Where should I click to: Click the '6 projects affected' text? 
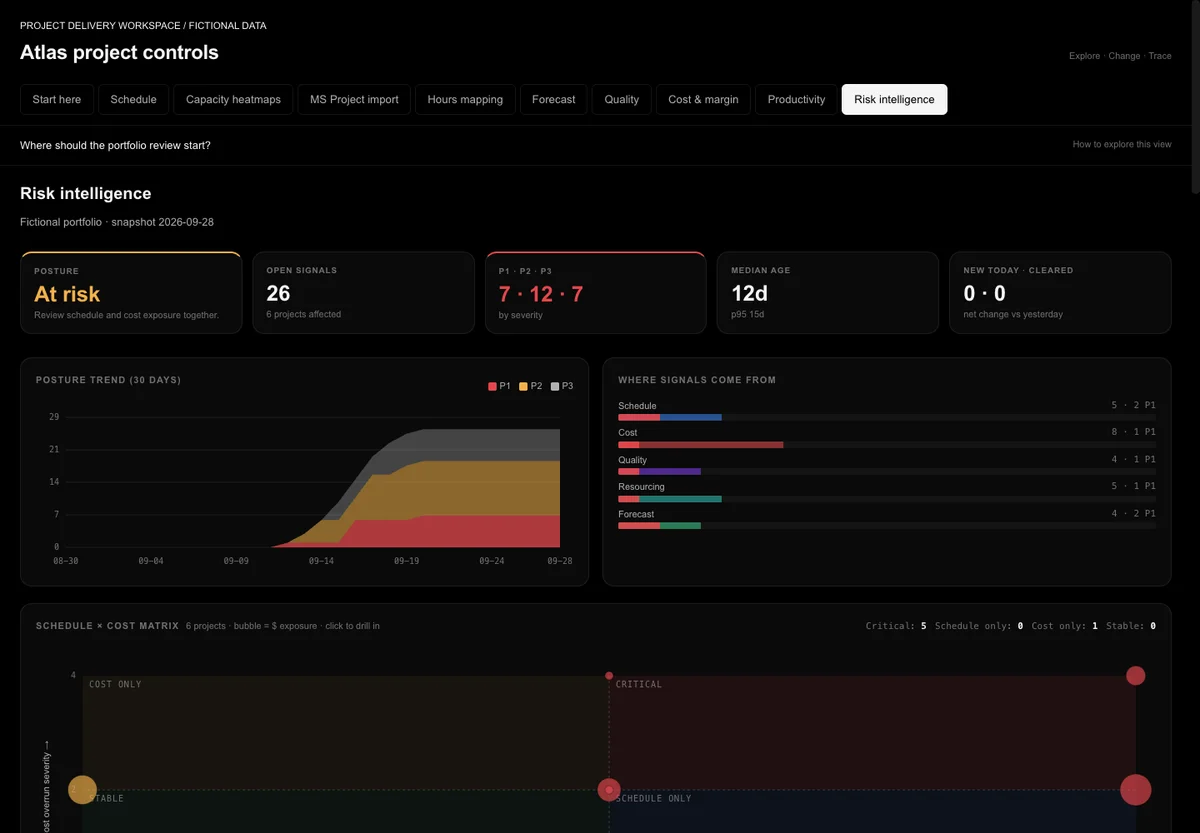303,315
